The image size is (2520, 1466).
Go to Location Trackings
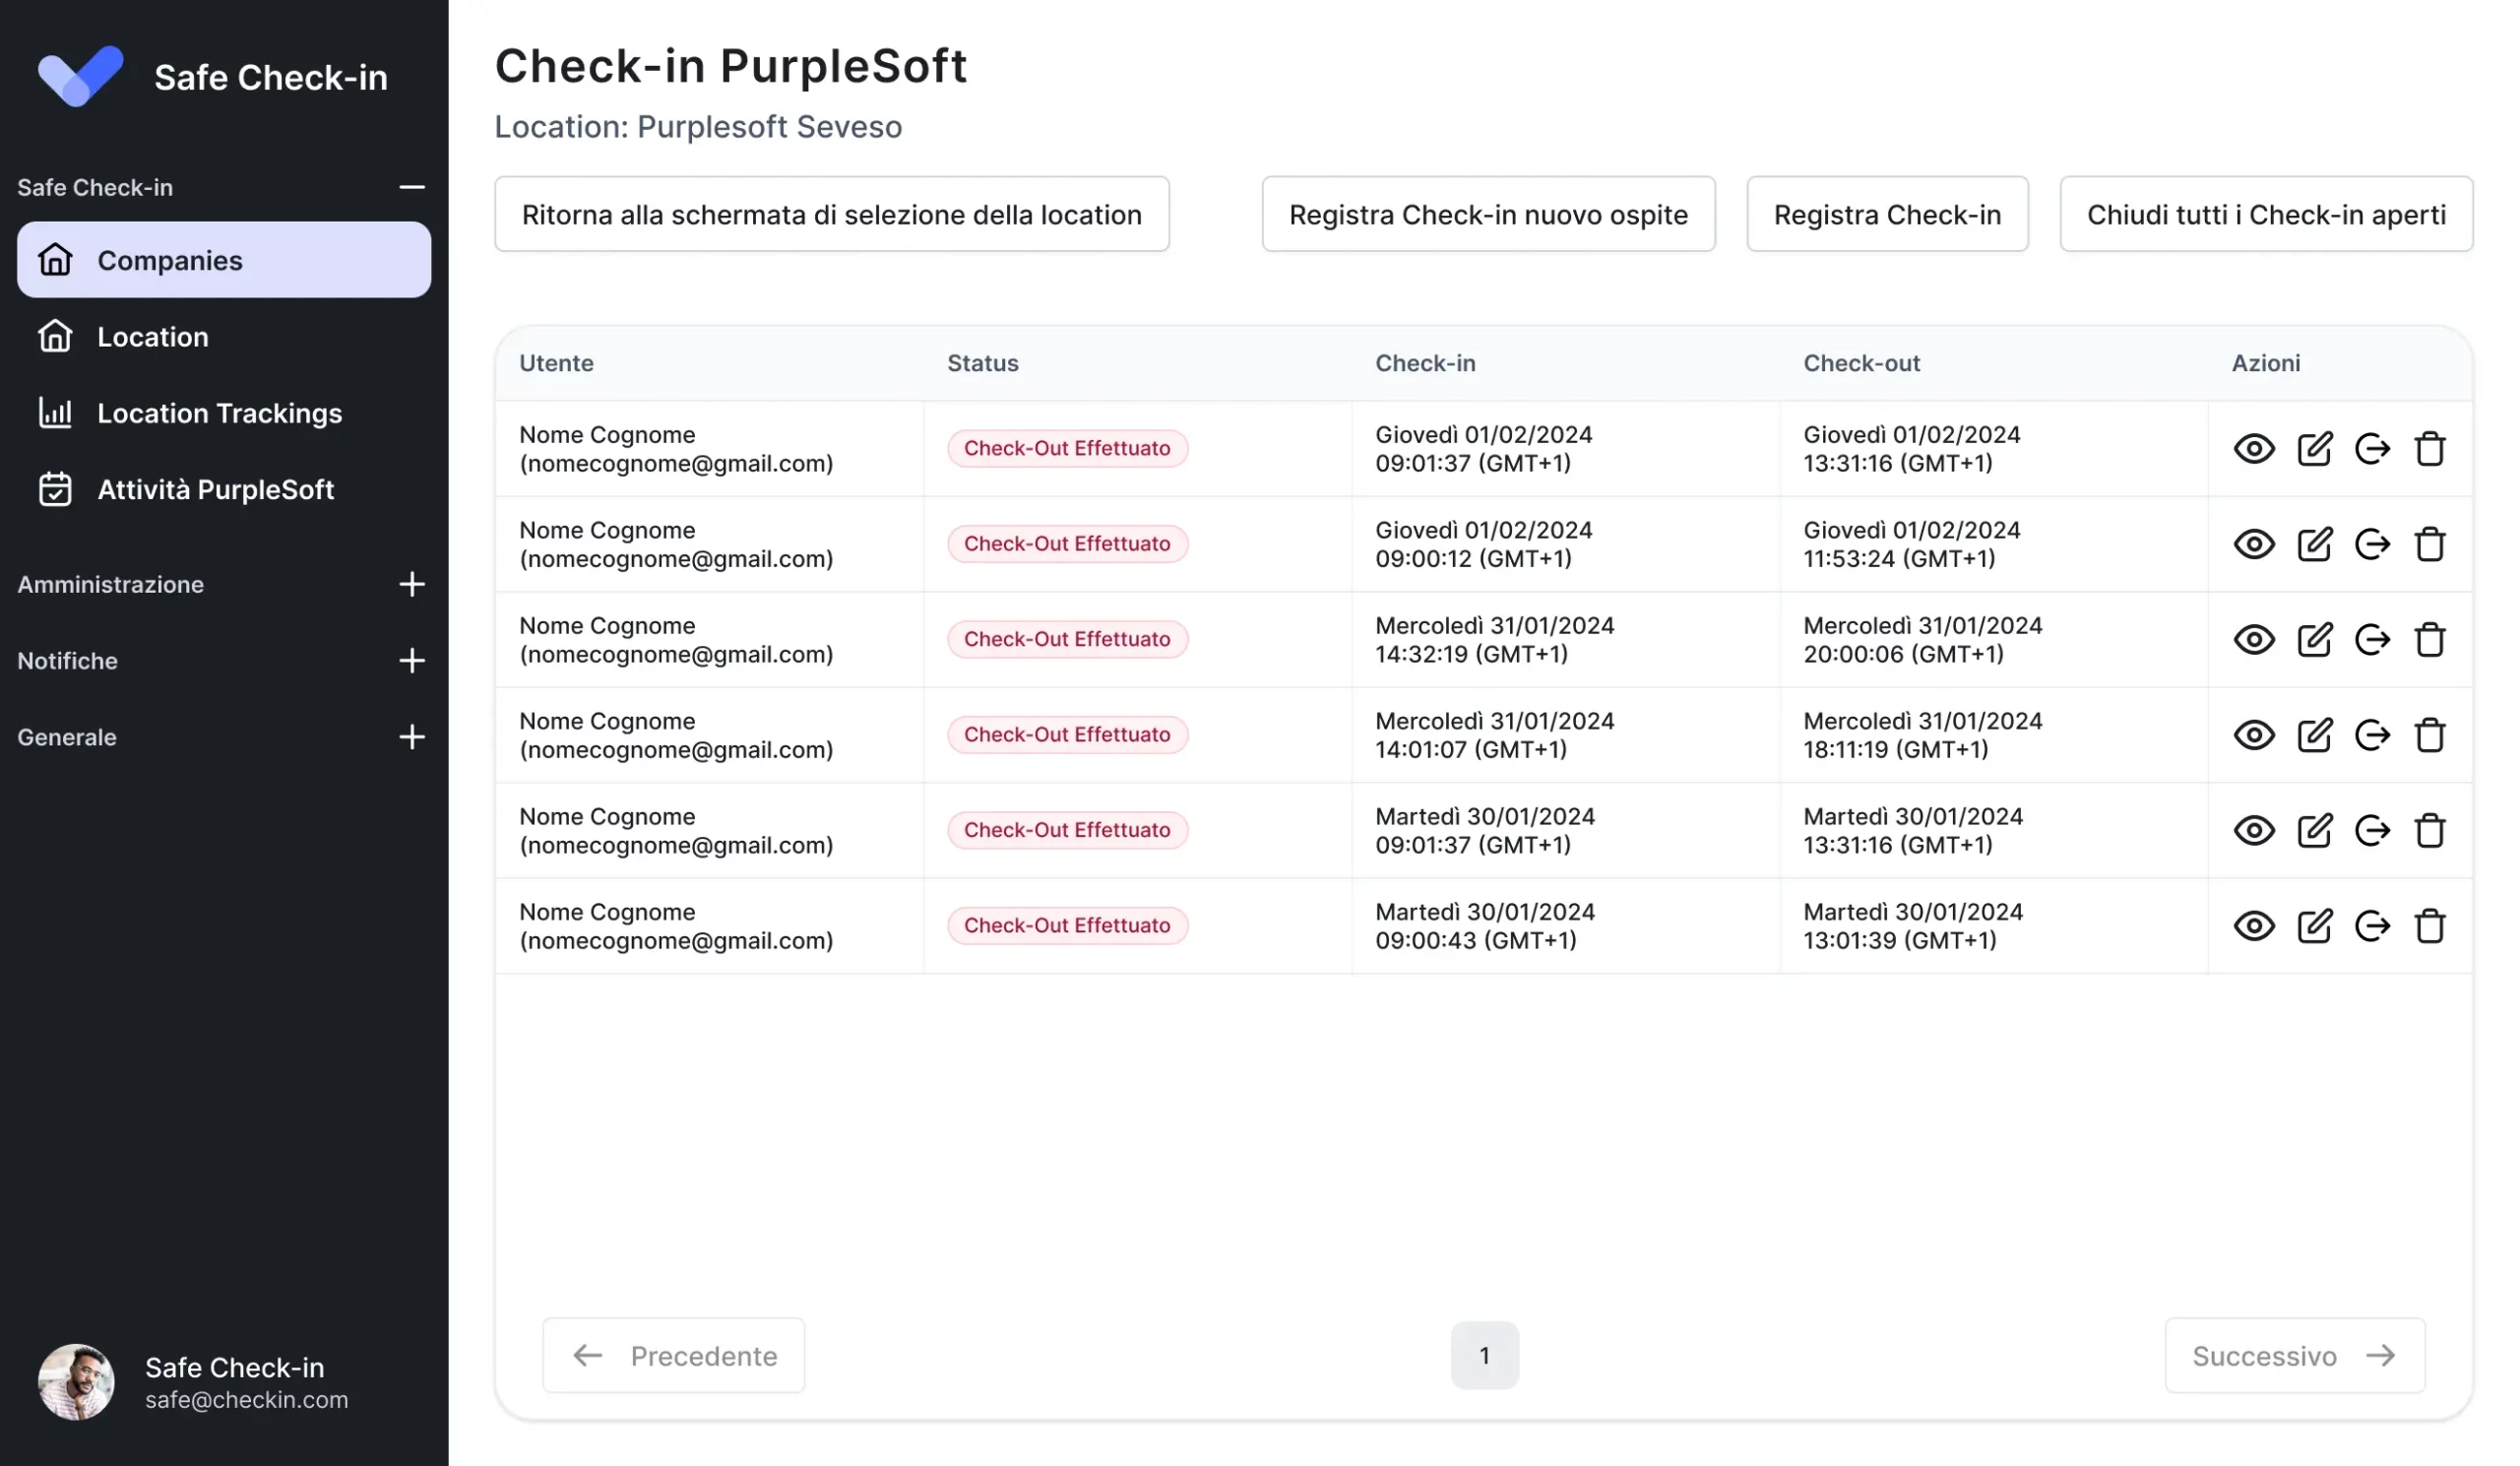[224, 413]
